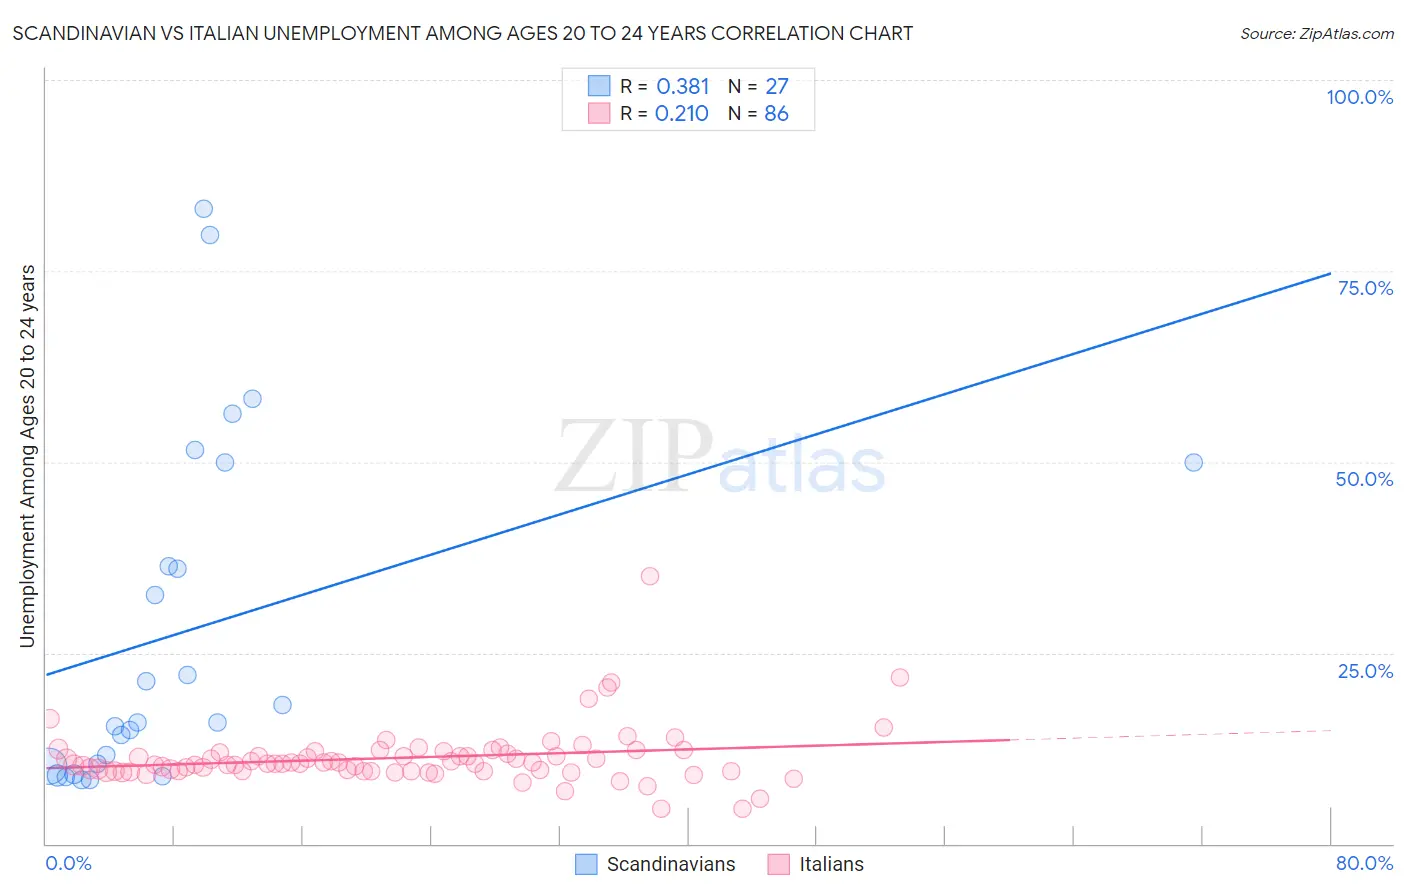1406x892 pixels.
Task: Click the rotated y-axis title on the left
Action: tap(27, 456)
